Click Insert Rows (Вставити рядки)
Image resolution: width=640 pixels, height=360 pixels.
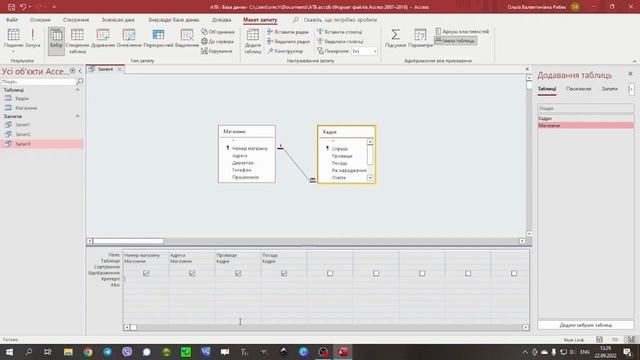point(288,32)
